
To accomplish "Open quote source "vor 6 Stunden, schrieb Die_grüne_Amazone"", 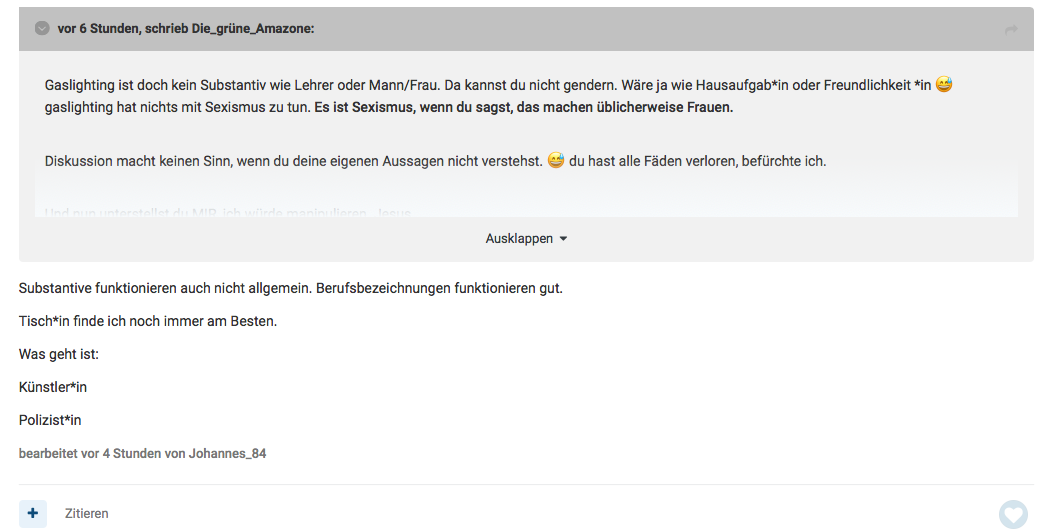I will pyautogui.click(x=186, y=29).
